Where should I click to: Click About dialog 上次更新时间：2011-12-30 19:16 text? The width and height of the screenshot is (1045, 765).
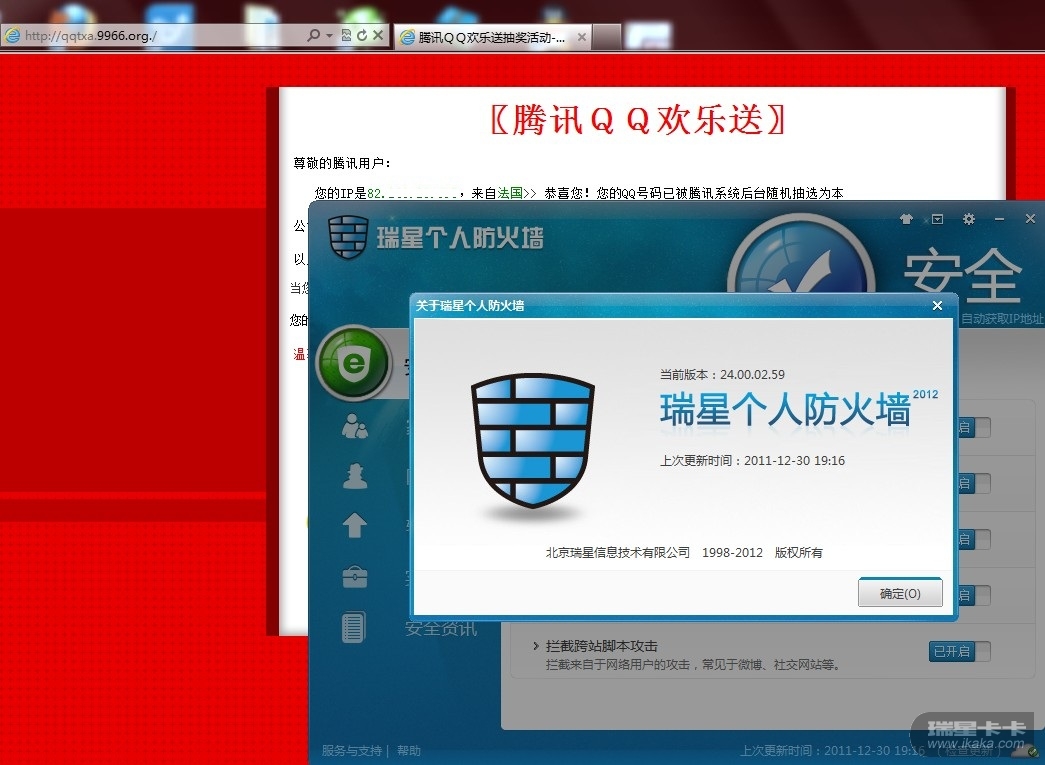752,460
